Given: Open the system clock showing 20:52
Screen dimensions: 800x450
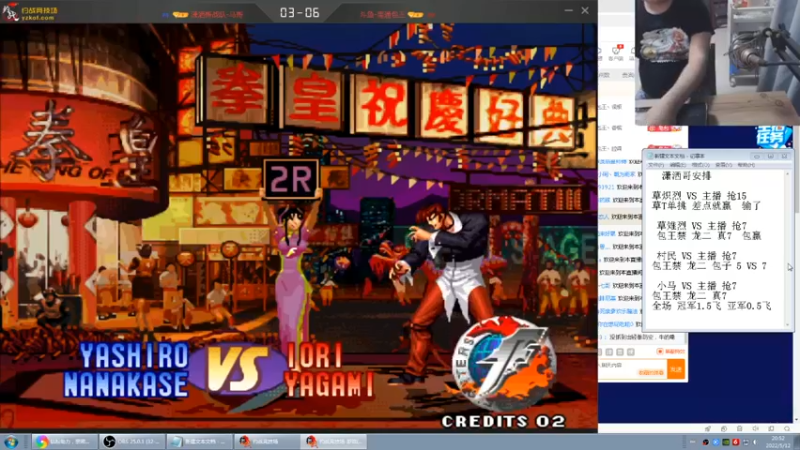Looking at the screenshot, I should click(x=778, y=442).
